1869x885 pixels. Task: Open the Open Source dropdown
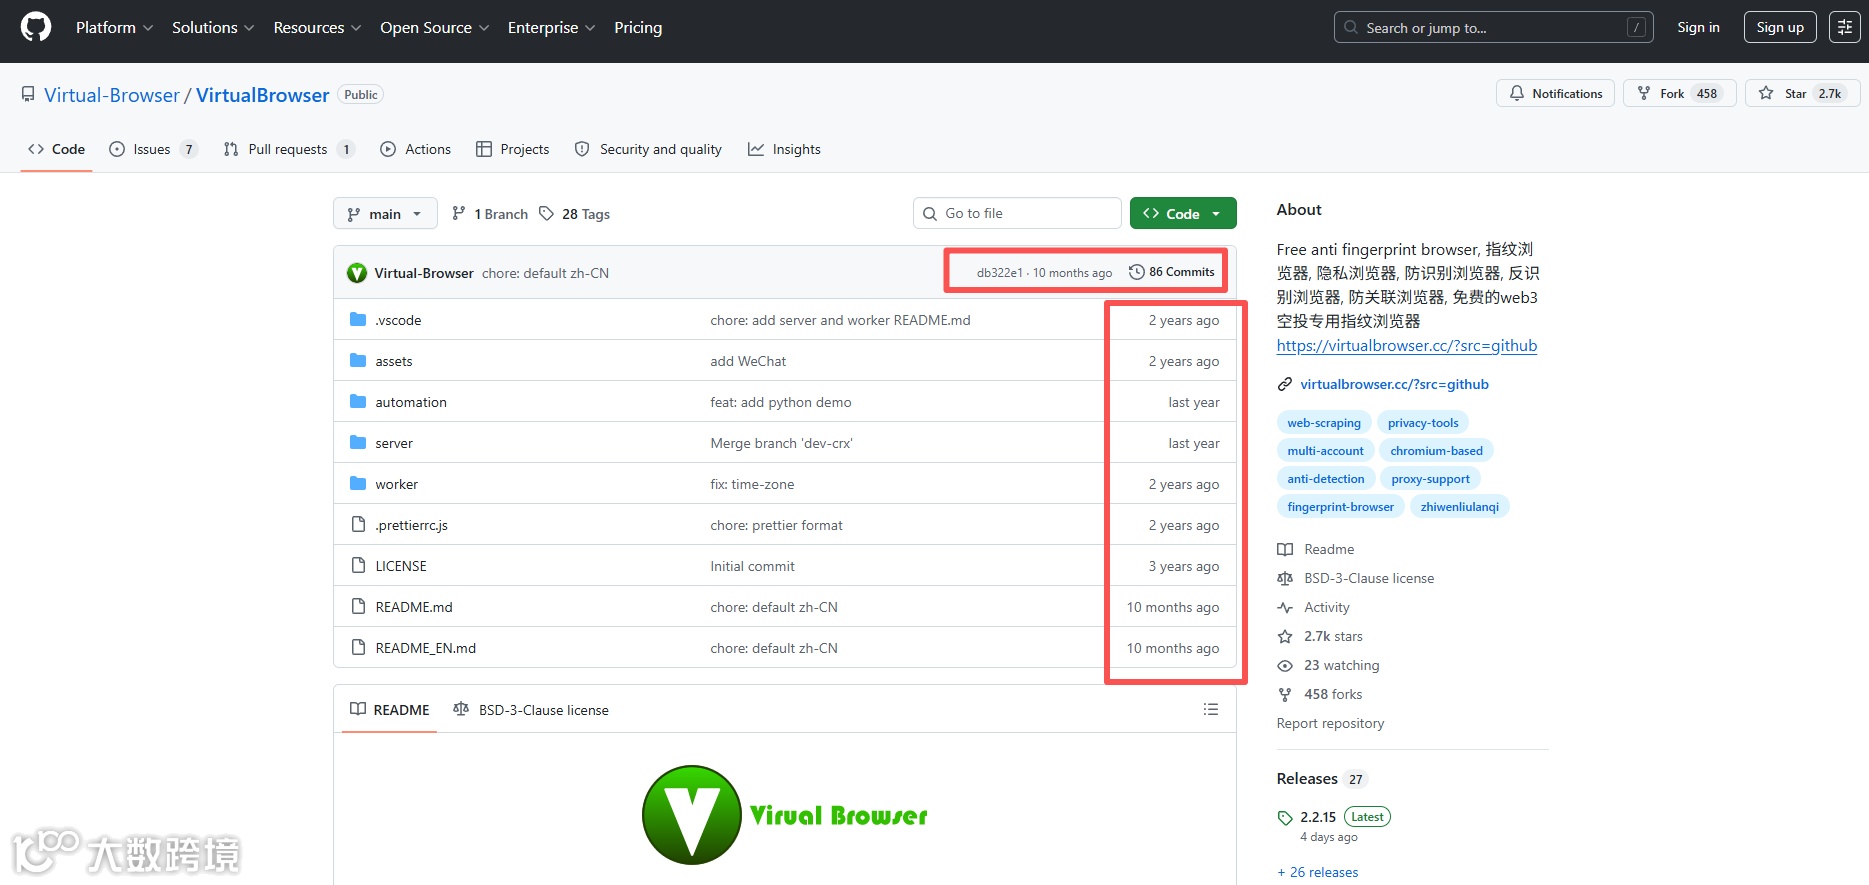click(435, 27)
